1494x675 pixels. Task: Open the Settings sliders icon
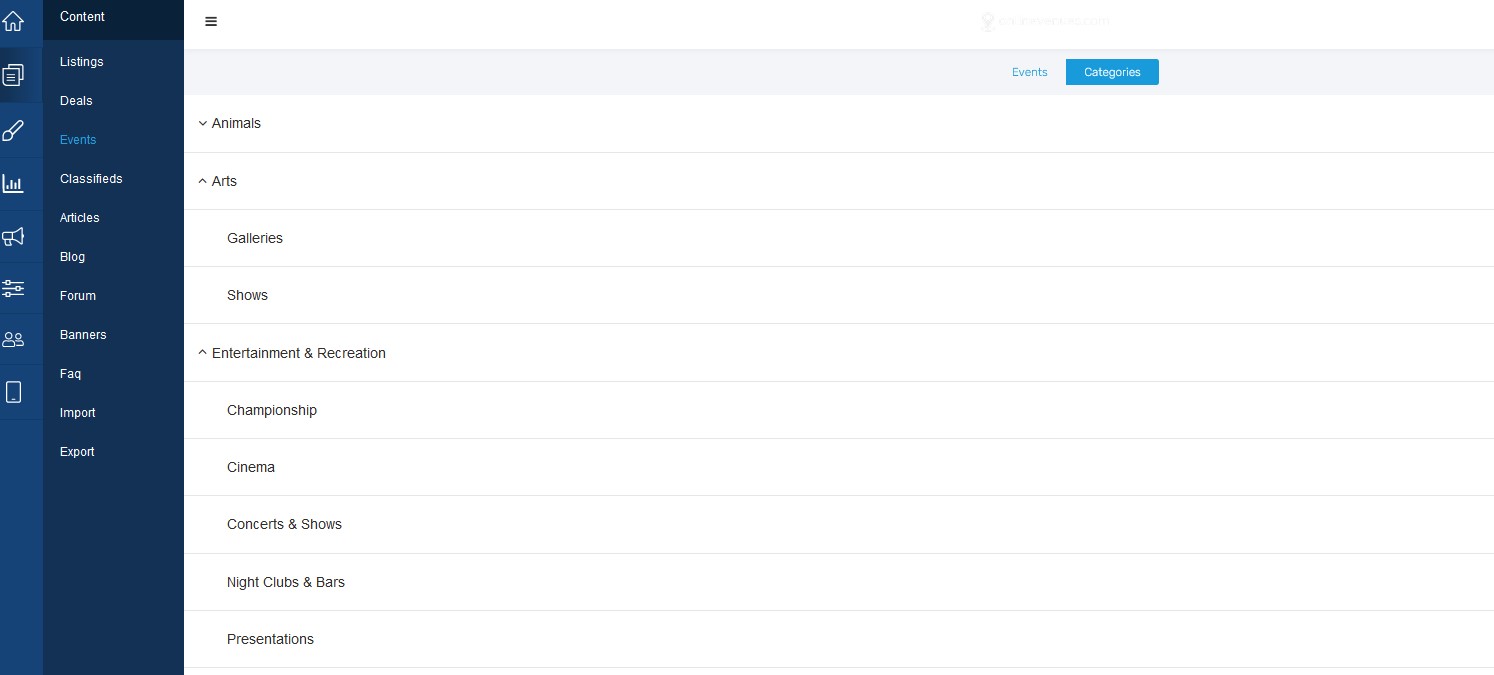tap(13, 288)
